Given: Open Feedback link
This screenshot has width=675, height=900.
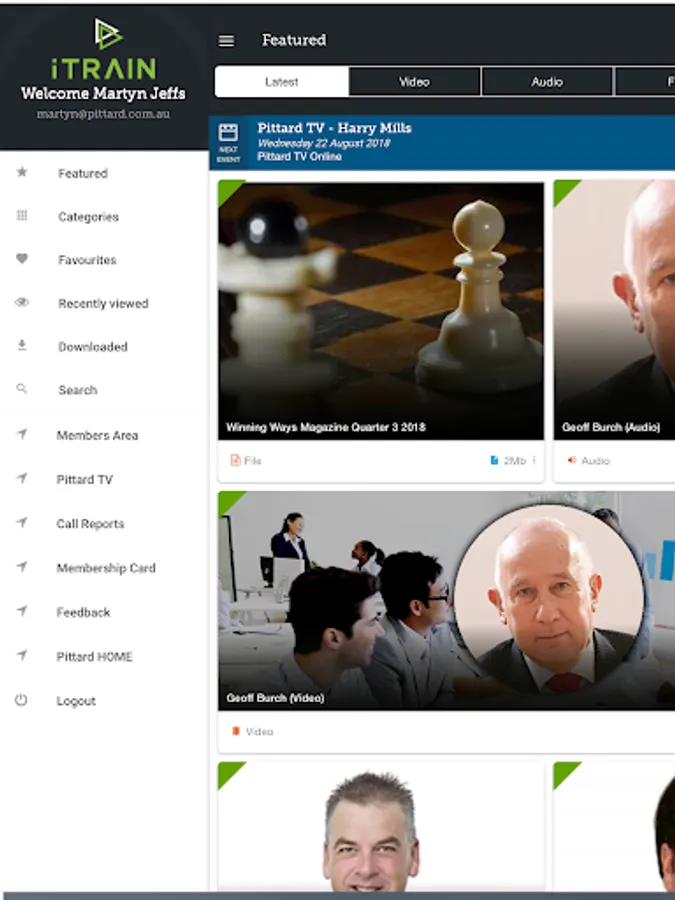Looking at the screenshot, I should 83,612.
